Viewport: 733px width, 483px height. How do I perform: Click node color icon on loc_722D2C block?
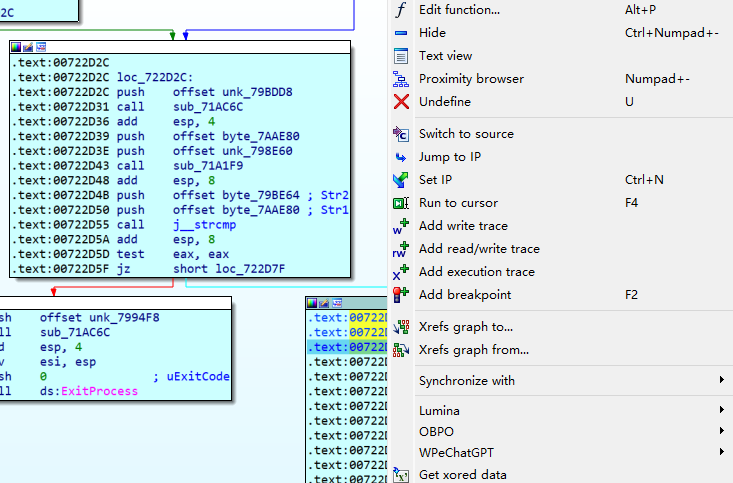(x=16, y=47)
